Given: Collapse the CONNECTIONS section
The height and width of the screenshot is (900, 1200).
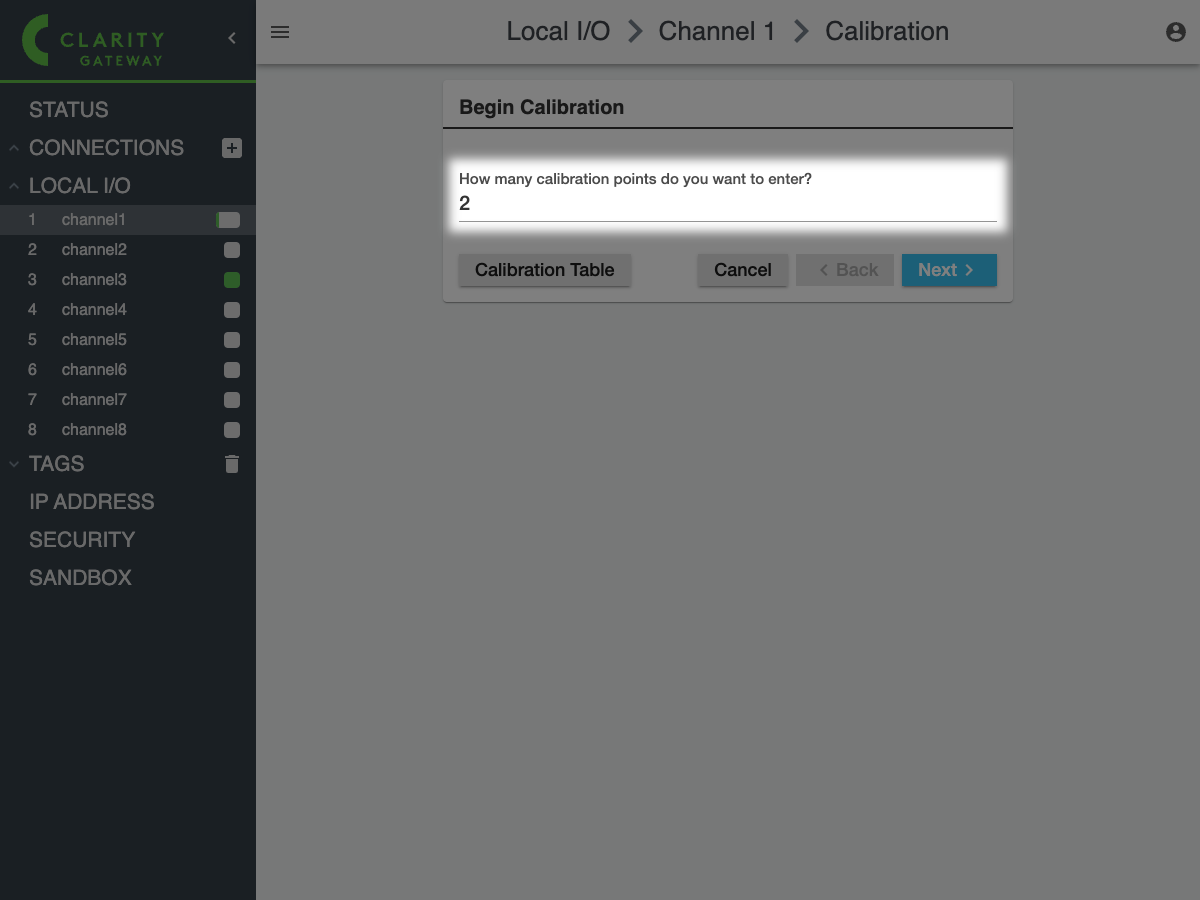Looking at the screenshot, I should 14,148.
